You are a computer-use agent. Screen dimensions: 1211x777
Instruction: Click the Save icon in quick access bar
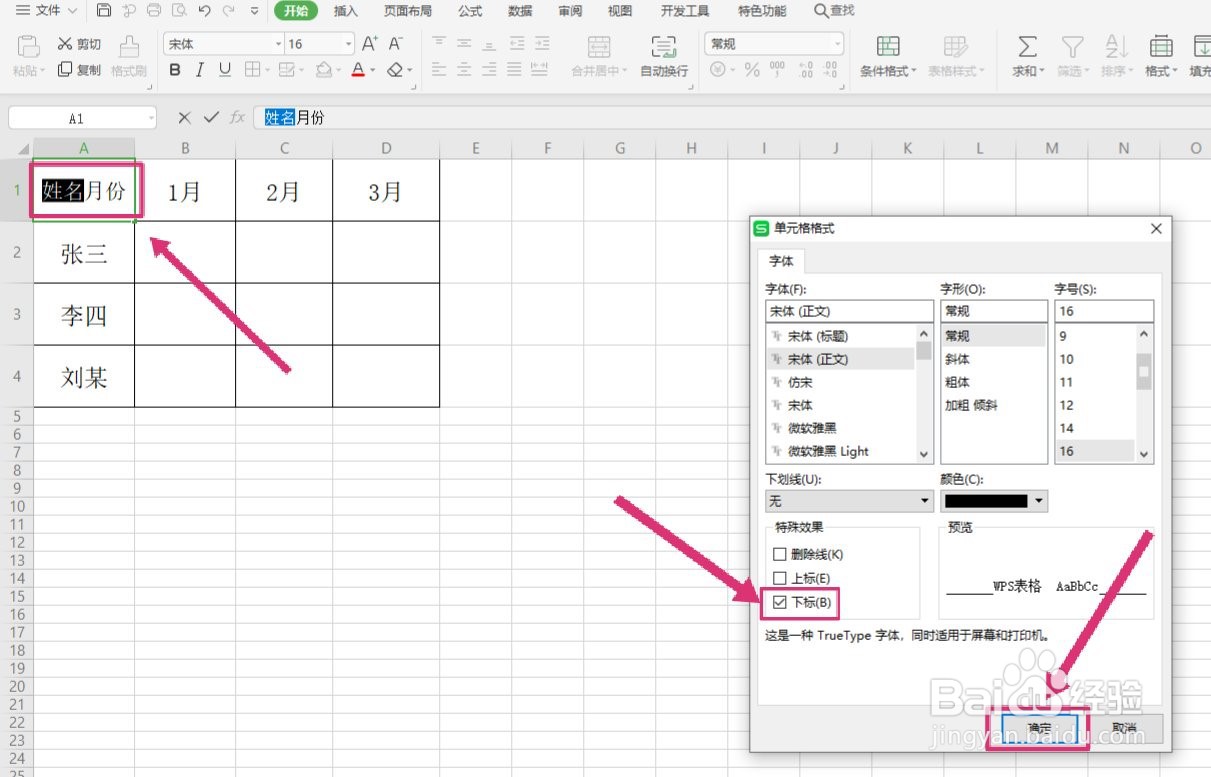coord(104,11)
